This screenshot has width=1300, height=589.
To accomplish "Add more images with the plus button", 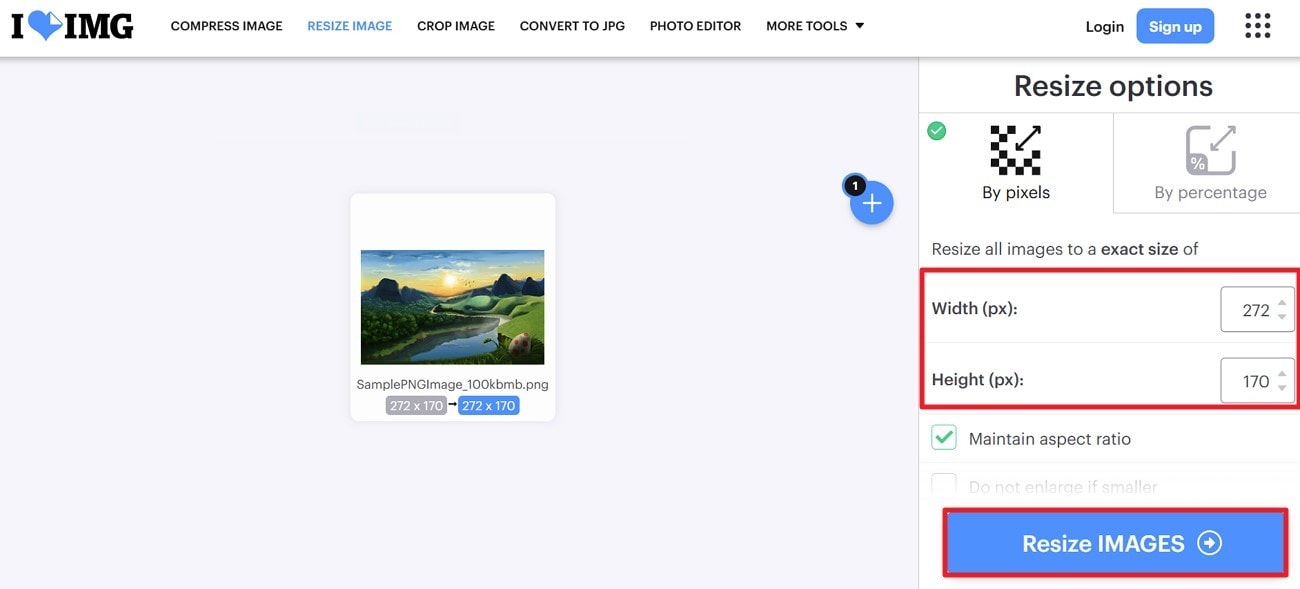I will pyautogui.click(x=872, y=203).
